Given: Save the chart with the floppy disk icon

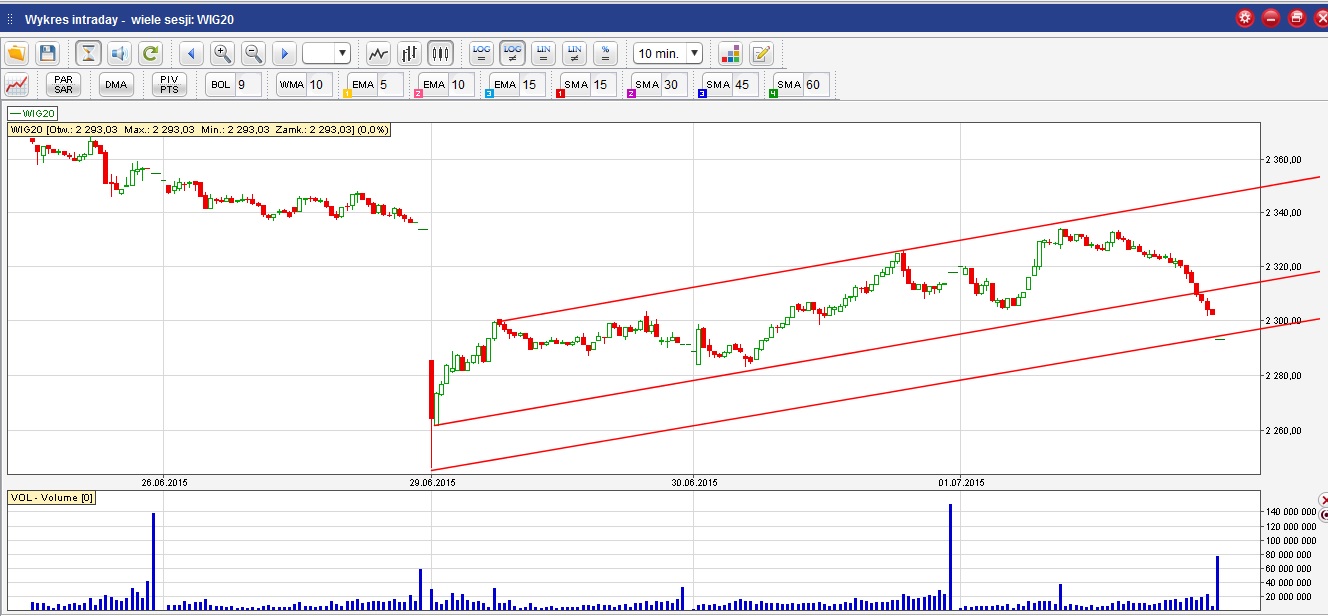Looking at the screenshot, I should click(x=47, y=53).
